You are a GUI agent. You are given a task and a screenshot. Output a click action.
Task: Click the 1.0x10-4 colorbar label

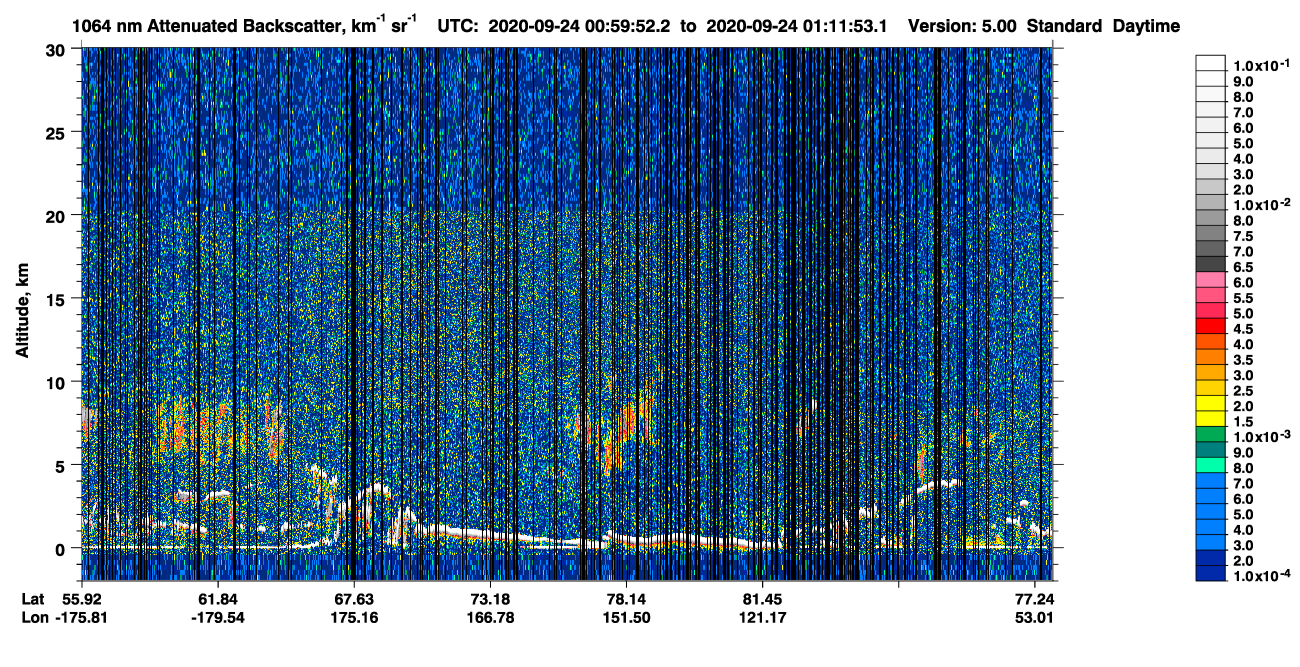point(1263,576)
